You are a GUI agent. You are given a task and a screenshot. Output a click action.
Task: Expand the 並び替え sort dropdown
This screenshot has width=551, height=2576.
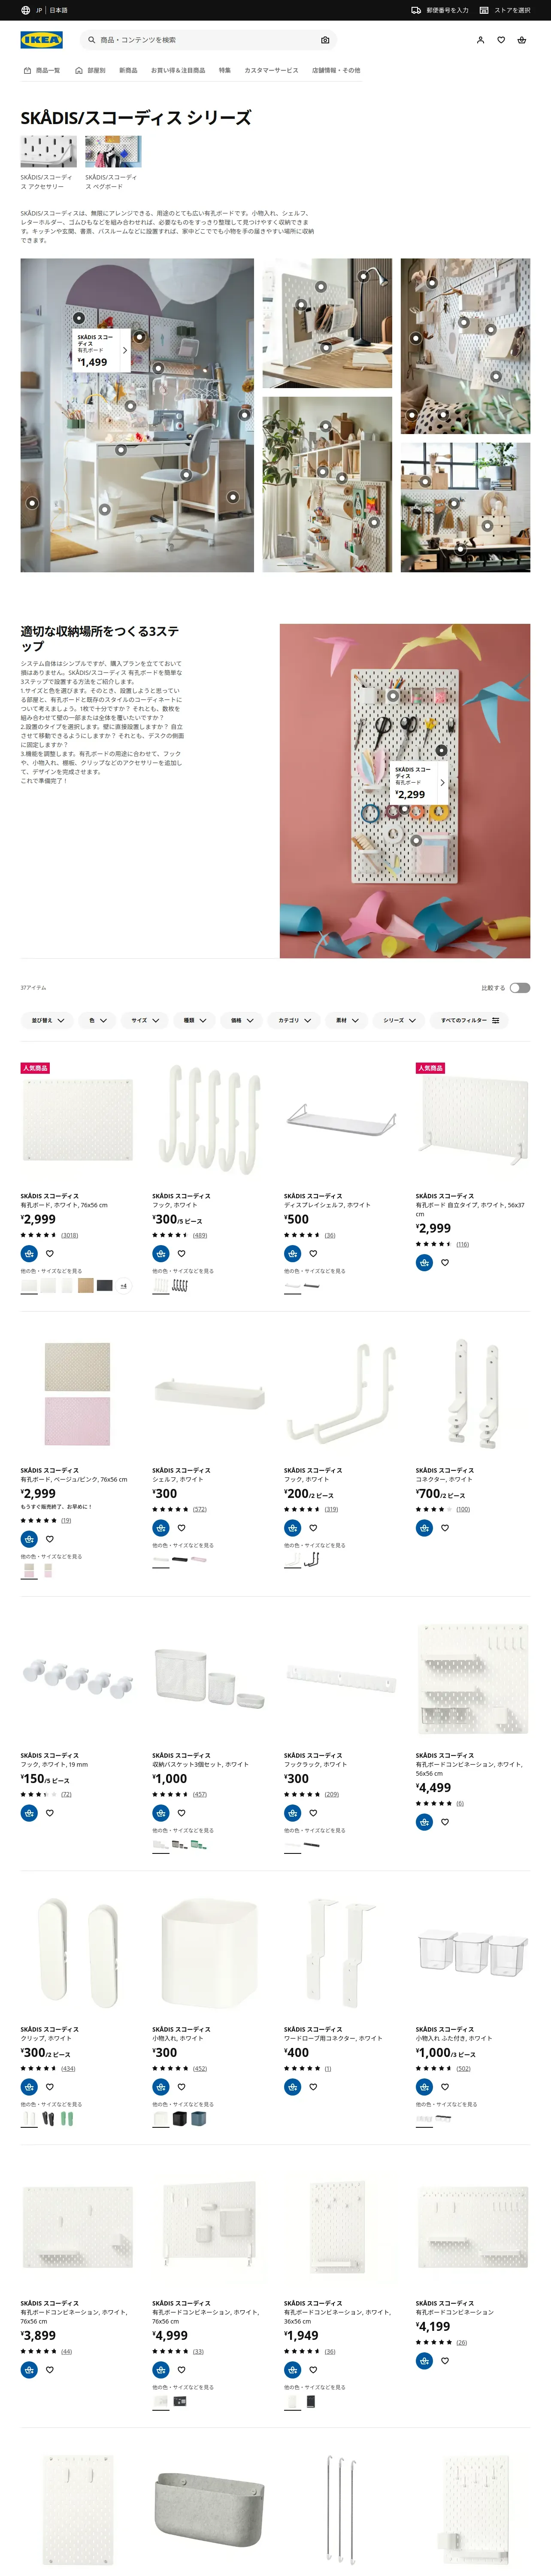47,1020
